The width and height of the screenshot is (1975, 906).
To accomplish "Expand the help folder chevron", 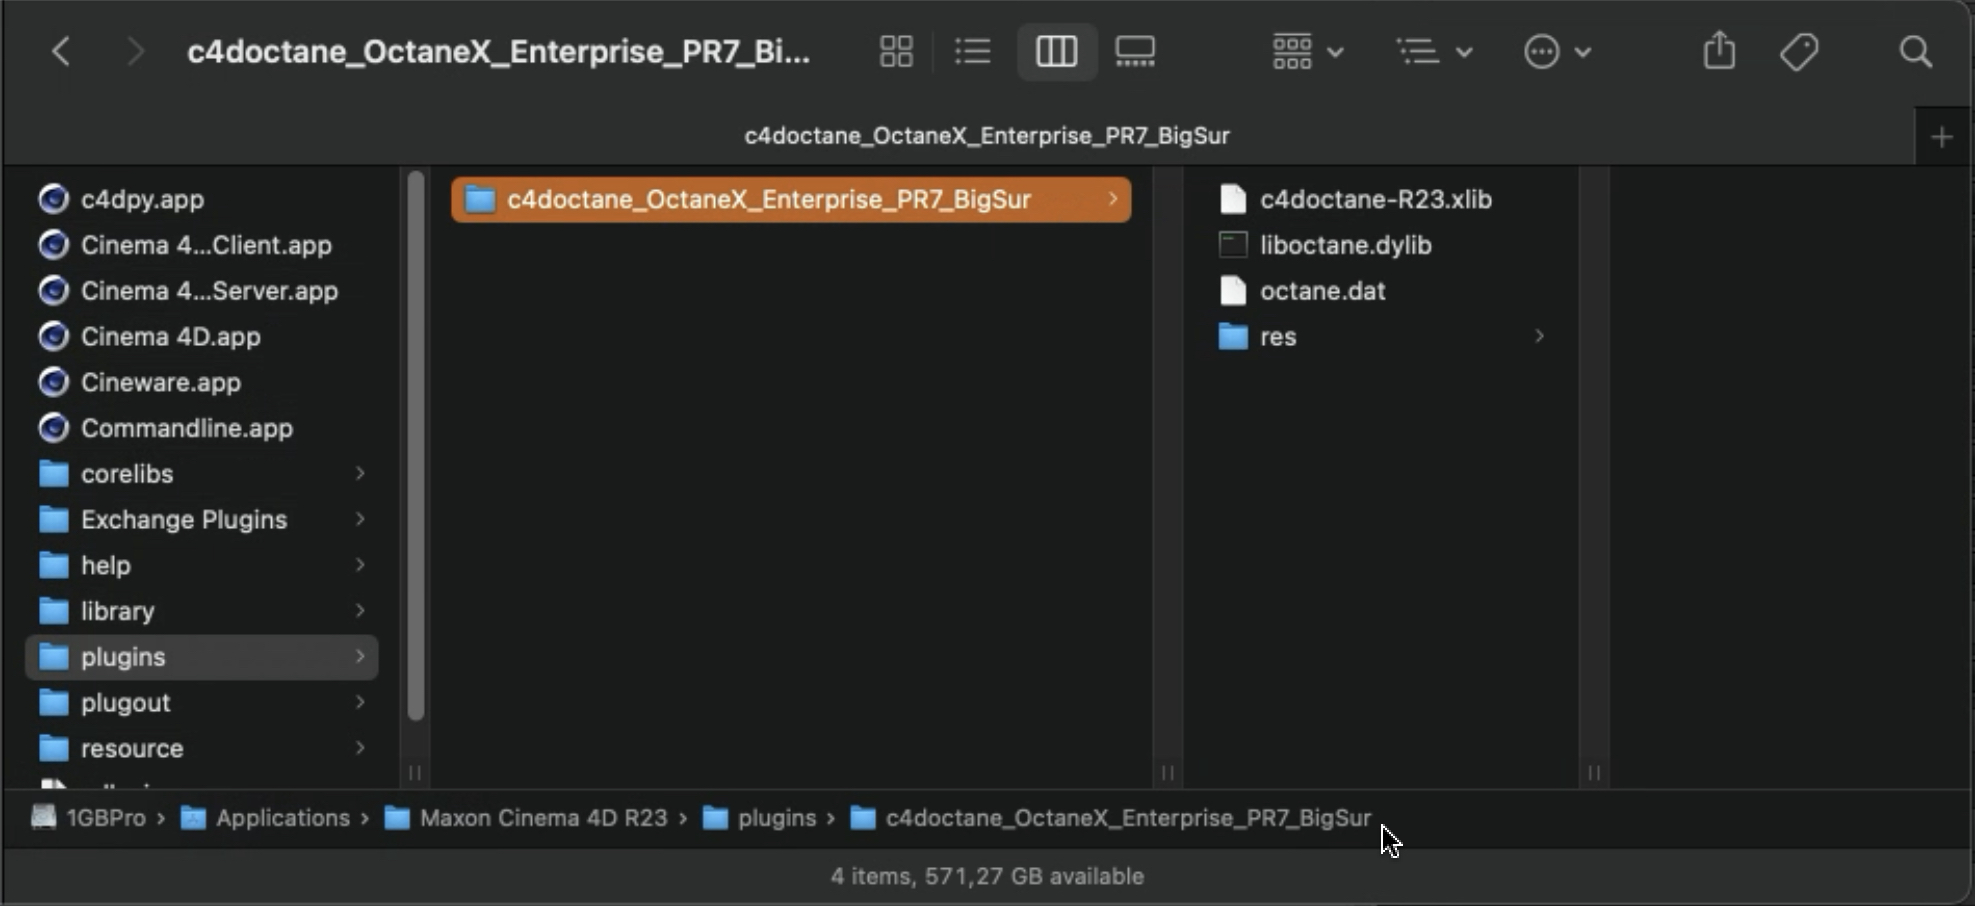I will [x=360, y=565].
